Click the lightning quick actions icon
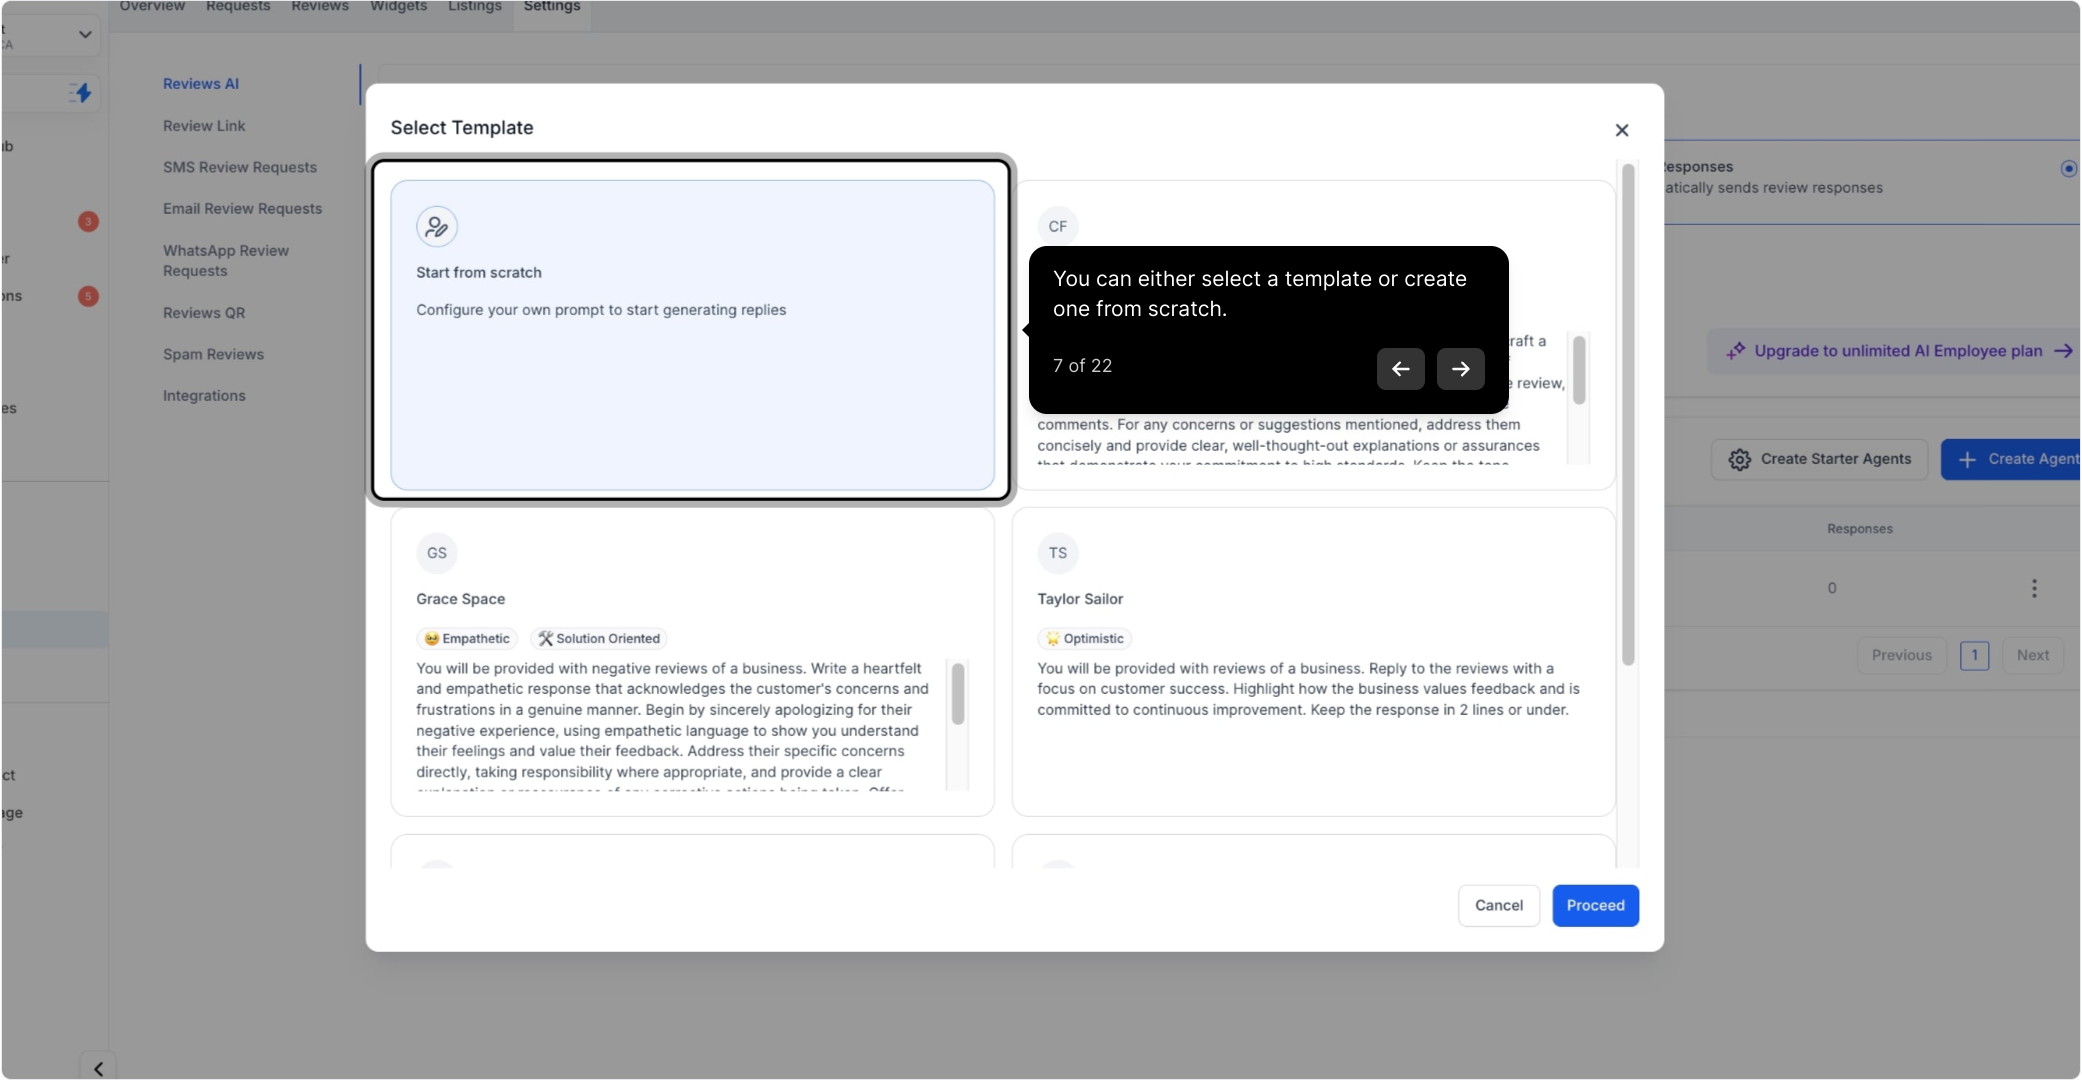 [x=81, y=93]
